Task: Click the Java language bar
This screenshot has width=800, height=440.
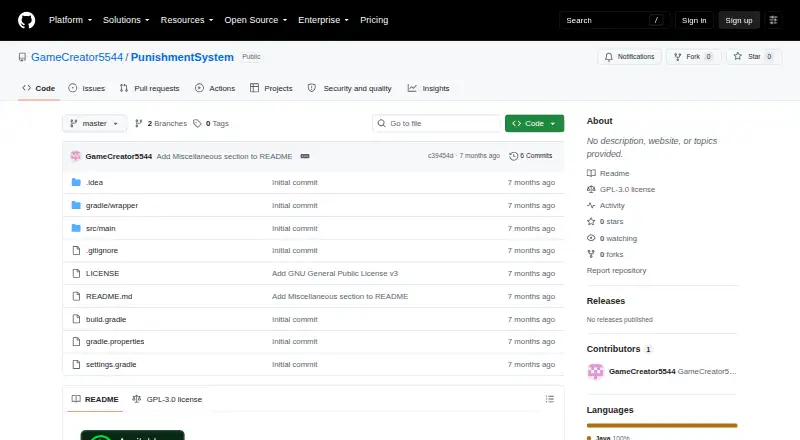Action: click(x=662, y=425)
